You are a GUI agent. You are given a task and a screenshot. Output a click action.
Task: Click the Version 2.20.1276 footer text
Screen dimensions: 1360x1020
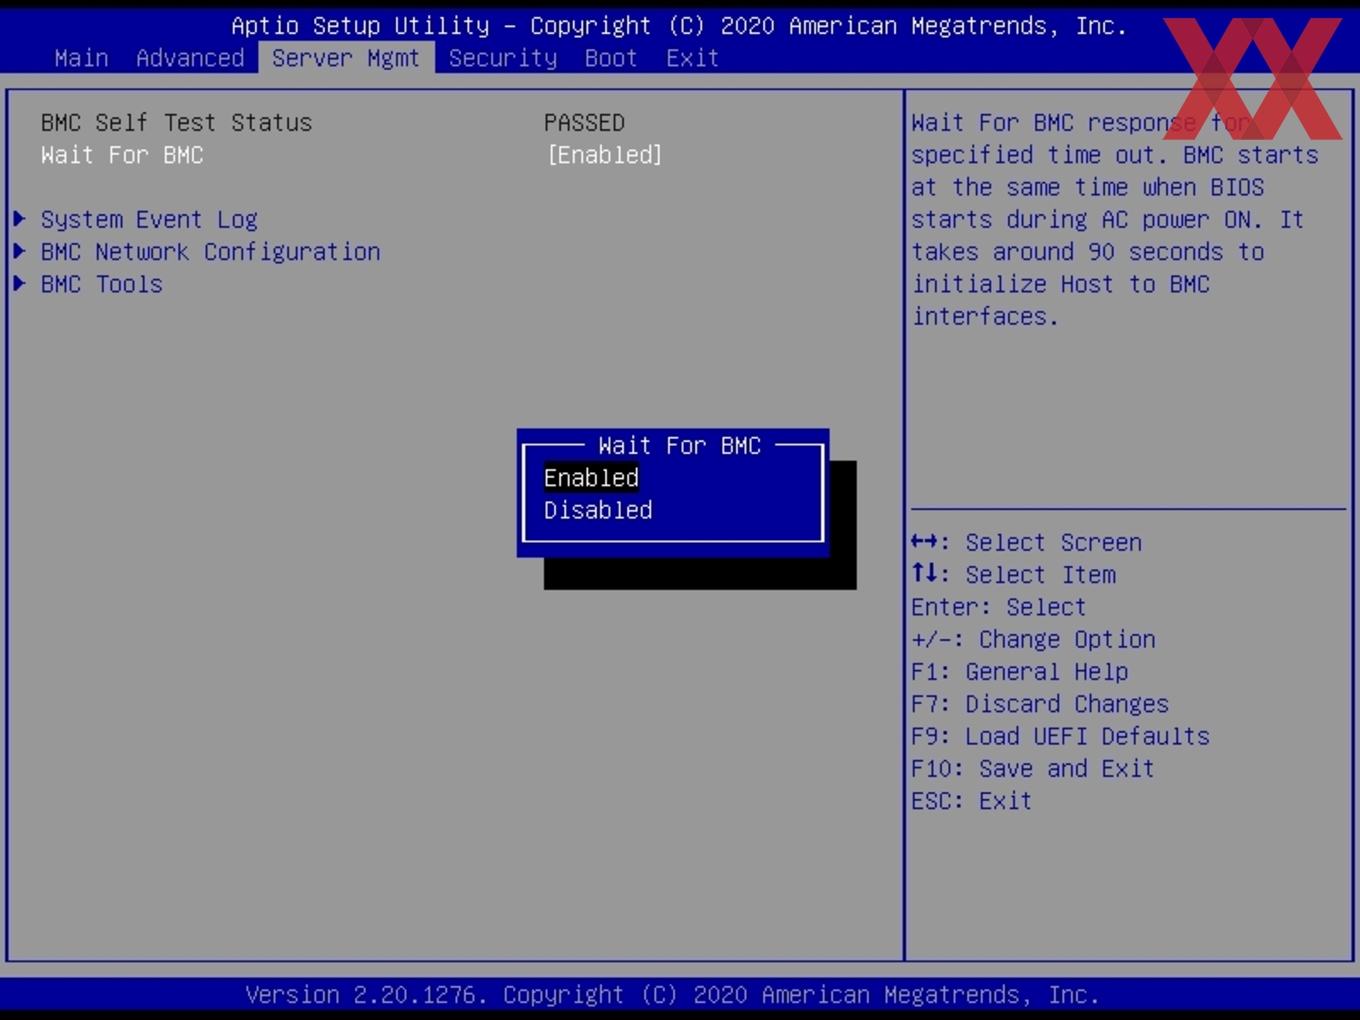pos(672,995)
